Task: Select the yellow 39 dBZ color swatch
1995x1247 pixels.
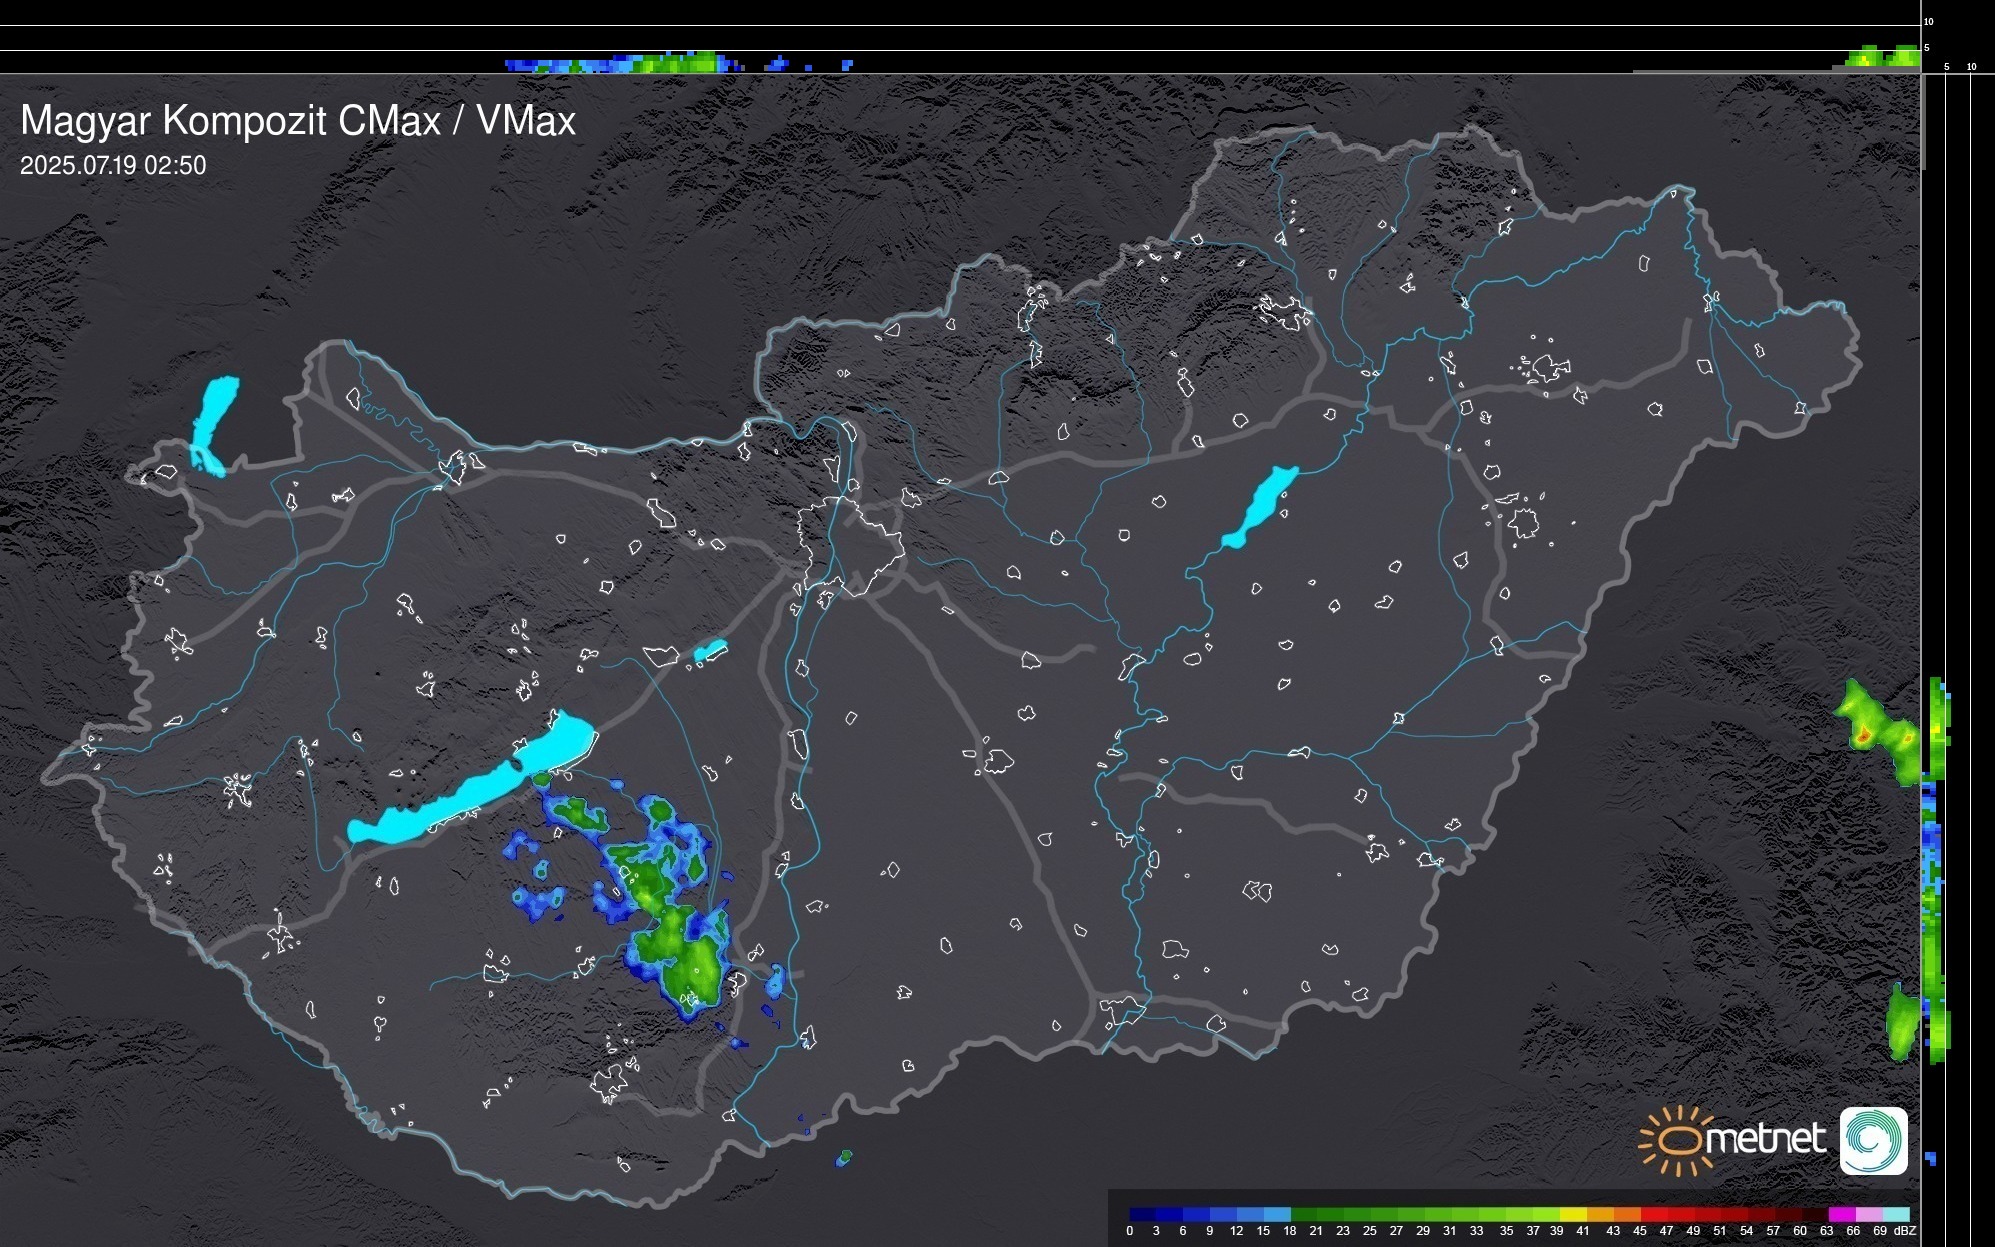Action: coord(1572,1214)
